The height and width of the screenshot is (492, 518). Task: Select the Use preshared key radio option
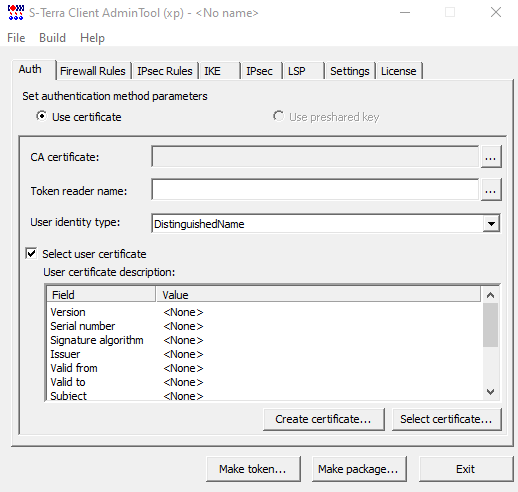tap(278, 116)
